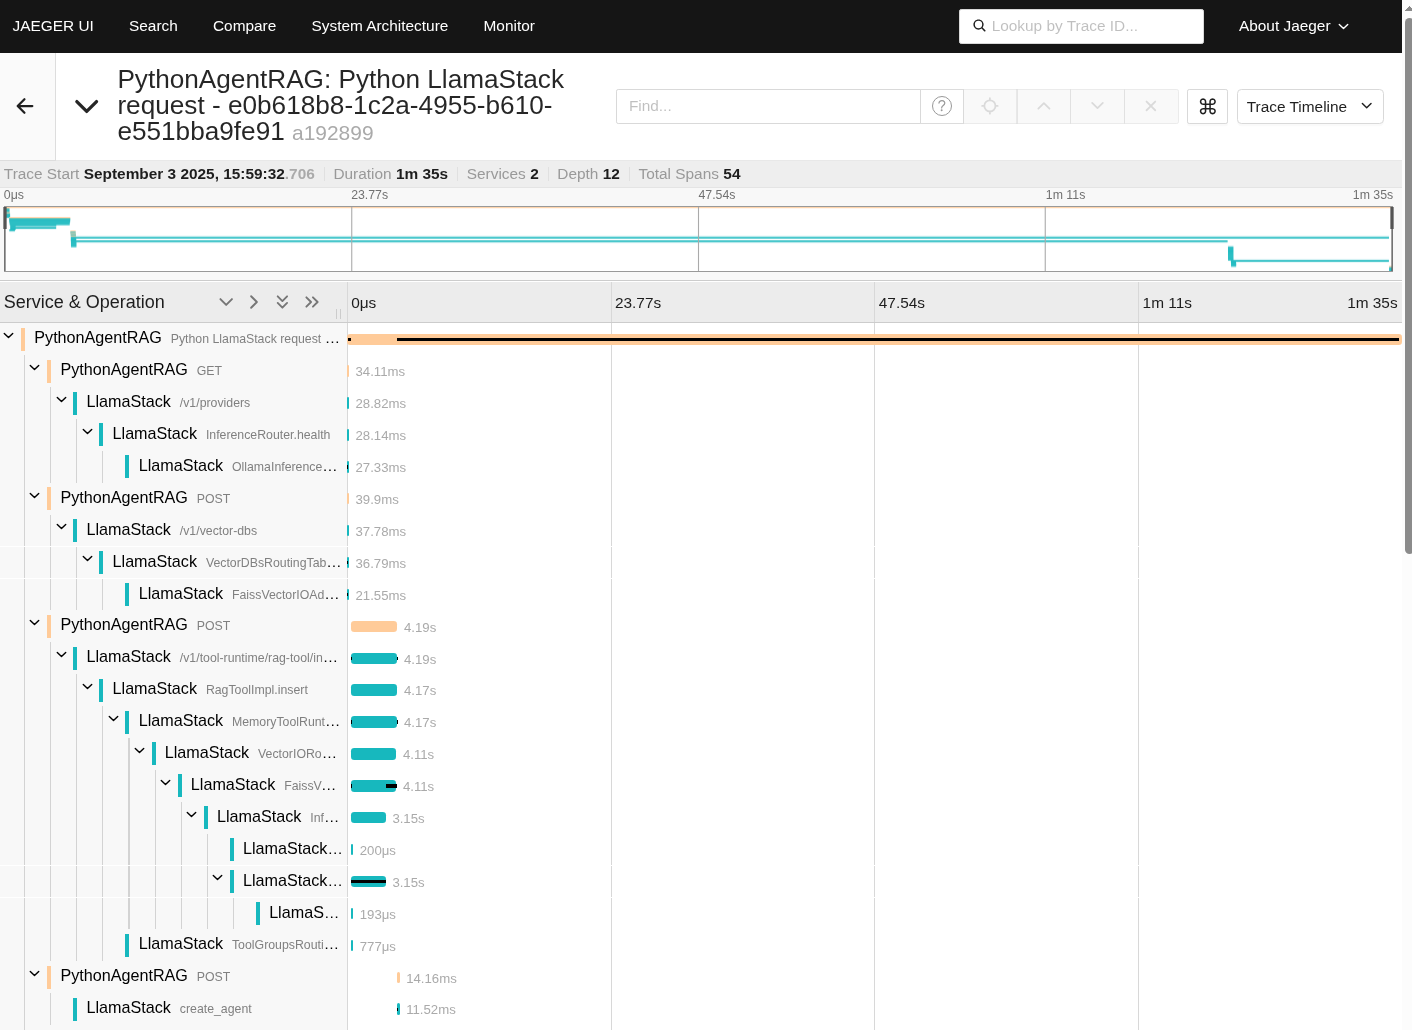Jump to previous search result arrow

1043,106
